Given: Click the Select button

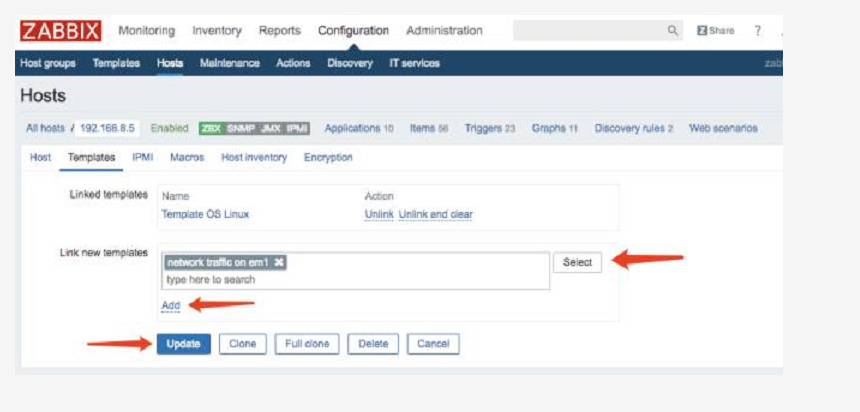Looking at the screenshot, I should click(577, 262).
